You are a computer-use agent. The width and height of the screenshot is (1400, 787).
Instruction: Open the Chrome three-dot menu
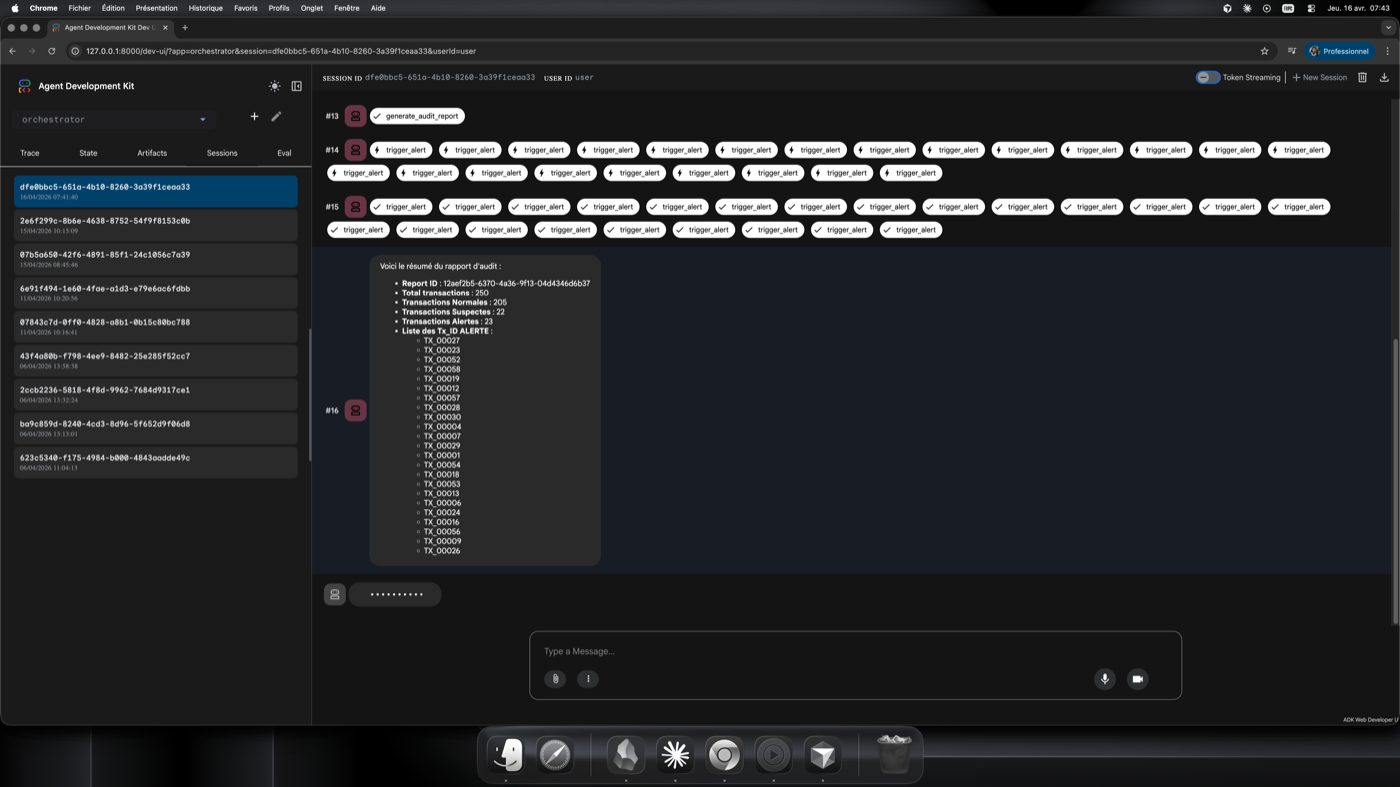1387,51
